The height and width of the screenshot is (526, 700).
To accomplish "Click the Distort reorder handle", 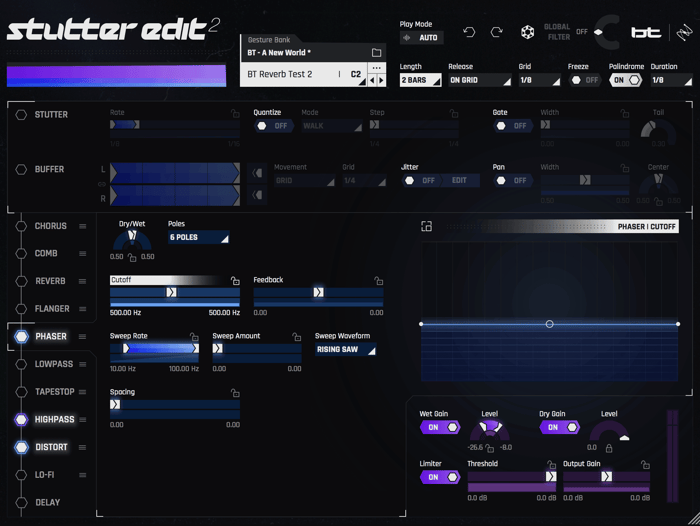I will [83, 447].
